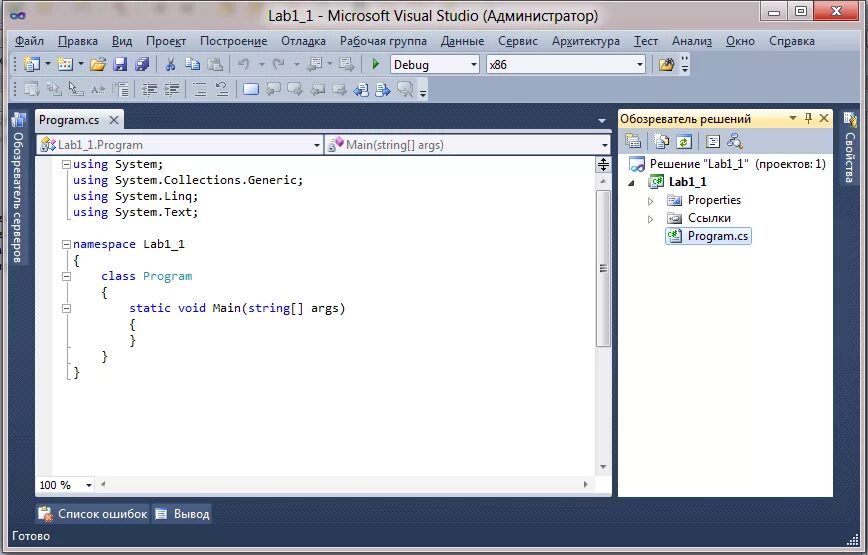Toggle auto-hide pin of Solution Explorer

tap(808, 118)
